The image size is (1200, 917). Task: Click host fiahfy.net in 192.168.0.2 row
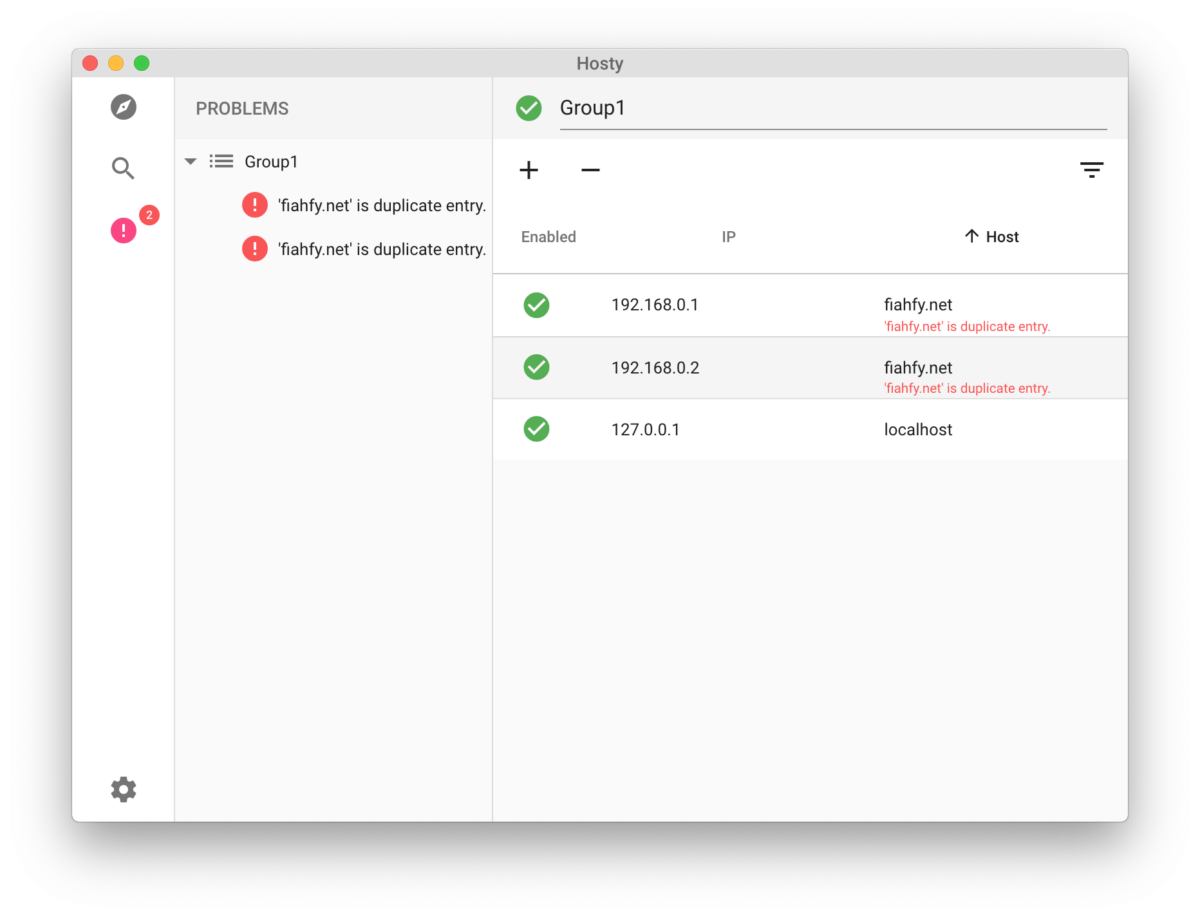918,368
